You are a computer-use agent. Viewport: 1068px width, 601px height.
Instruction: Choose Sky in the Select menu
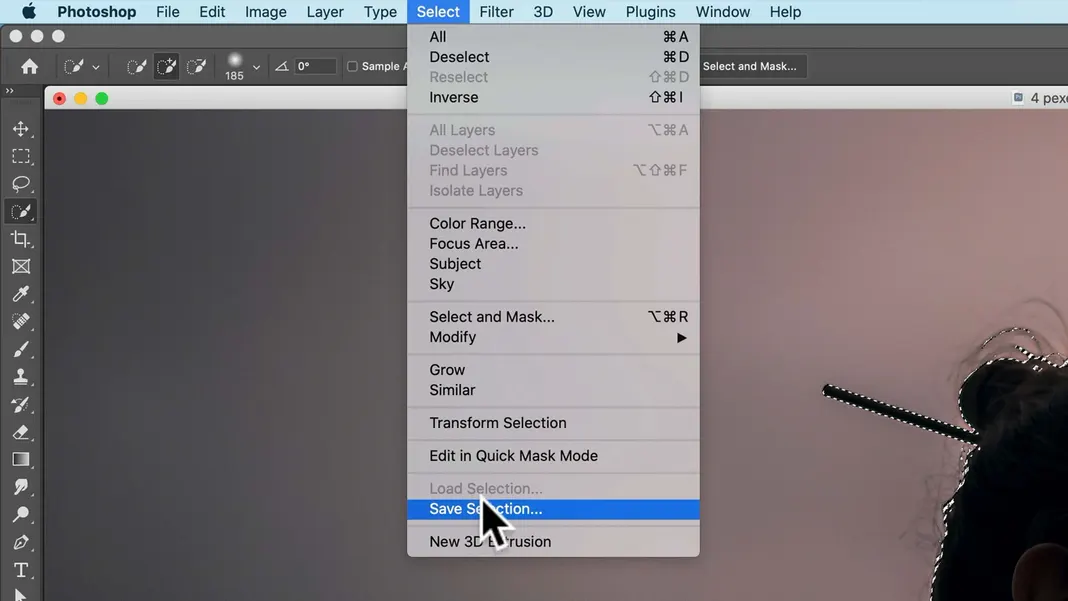tap(553, 284)
